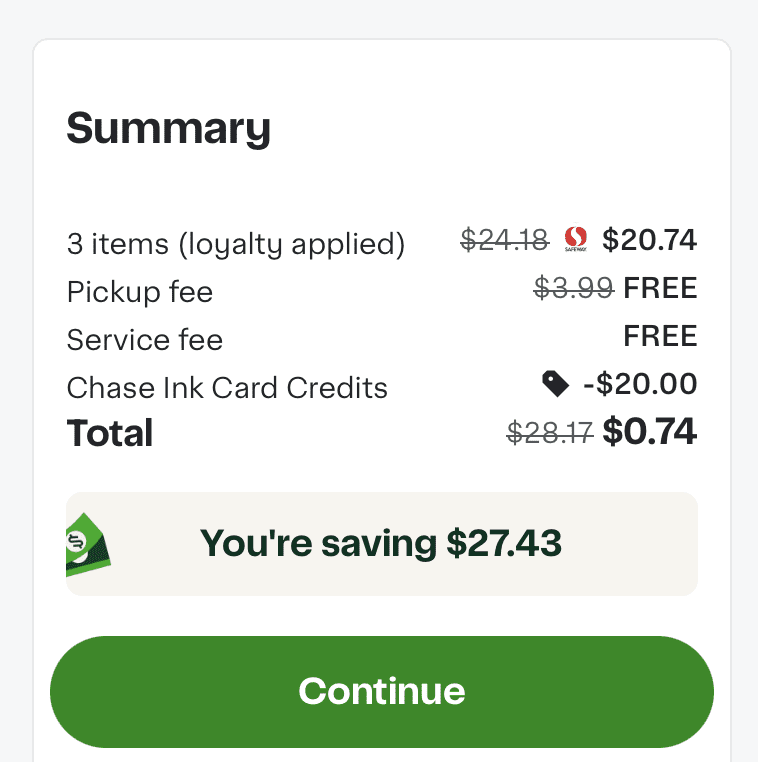The image size is (758, 762).
Task: Click the Chase Ink Card Credits label
Action: [x=227, y=388]
